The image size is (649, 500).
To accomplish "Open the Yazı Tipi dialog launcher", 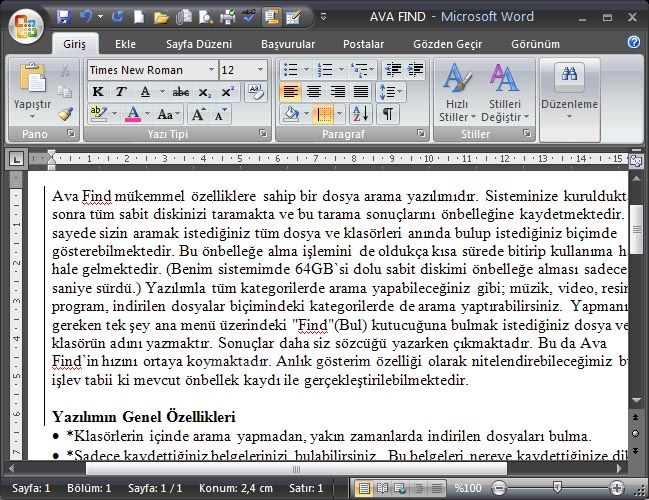I will (263, 133).
